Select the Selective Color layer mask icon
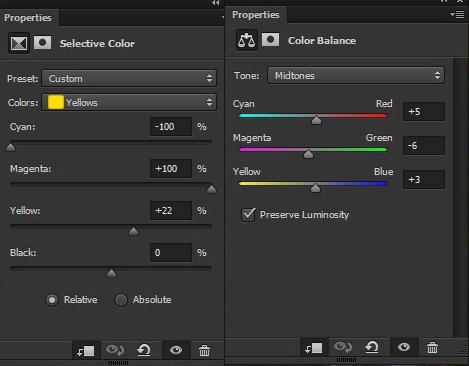 tap(42, 43)
